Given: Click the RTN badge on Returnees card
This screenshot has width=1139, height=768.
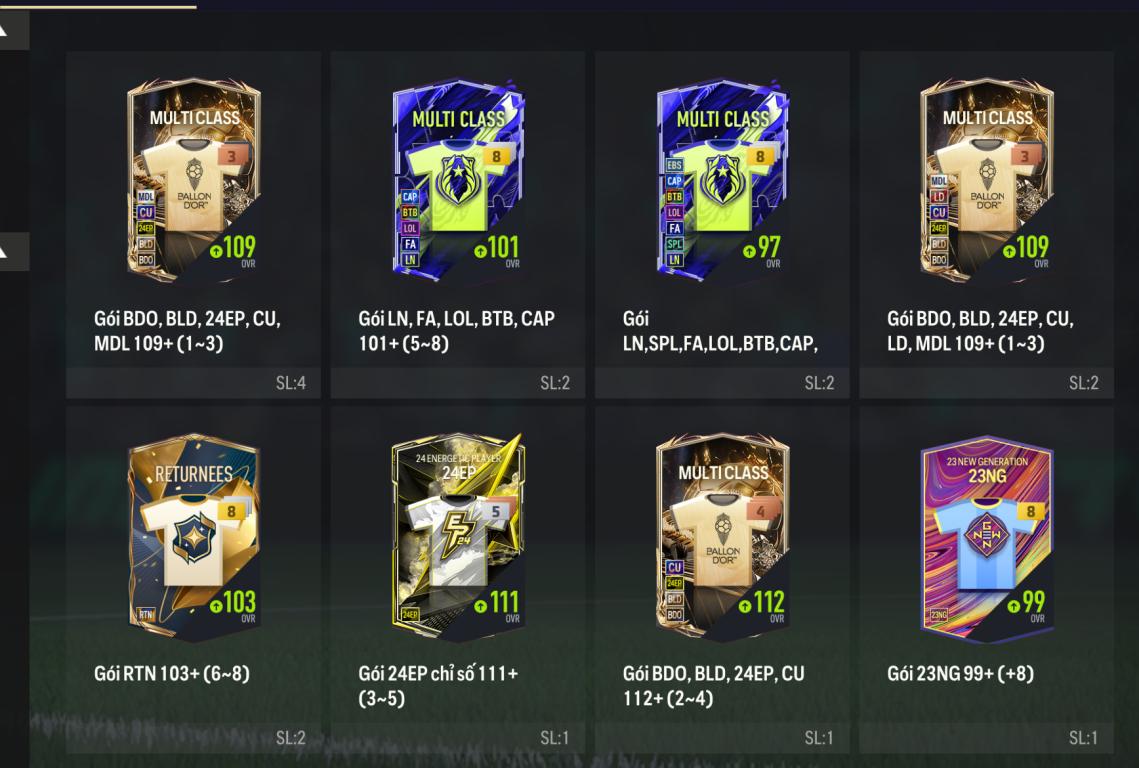Looking at the screenshot, I should (146, 615).
